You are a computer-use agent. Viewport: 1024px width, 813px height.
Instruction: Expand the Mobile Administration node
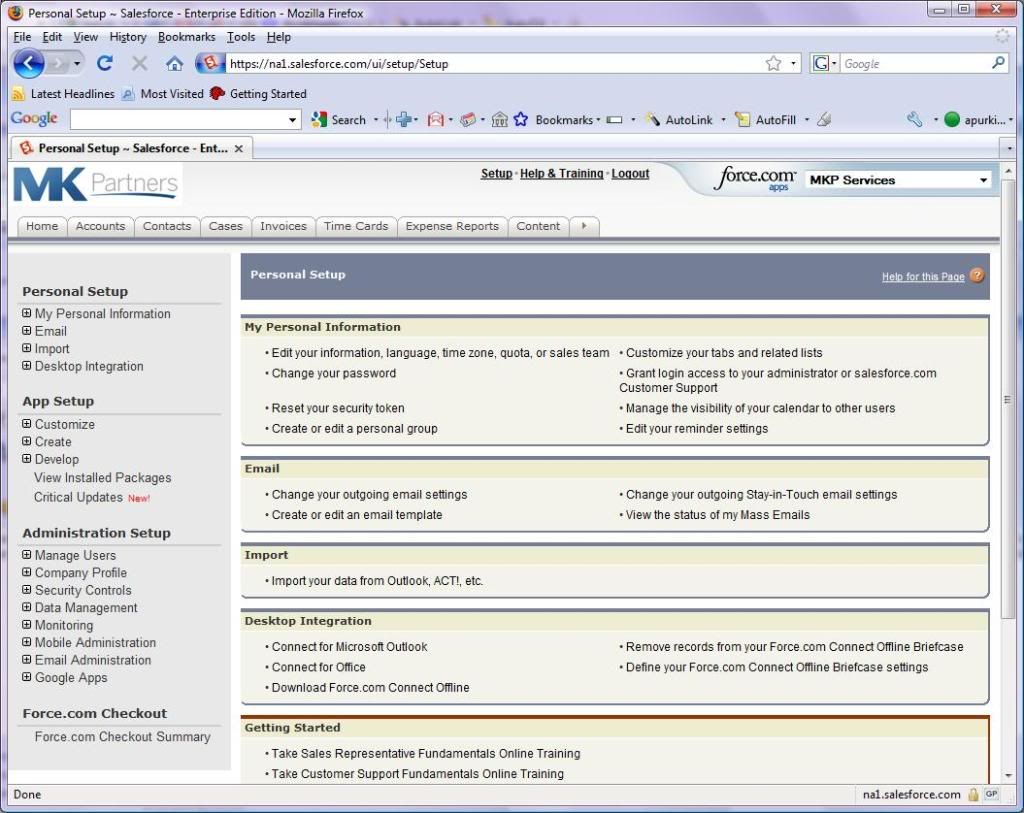coord(27,643)
